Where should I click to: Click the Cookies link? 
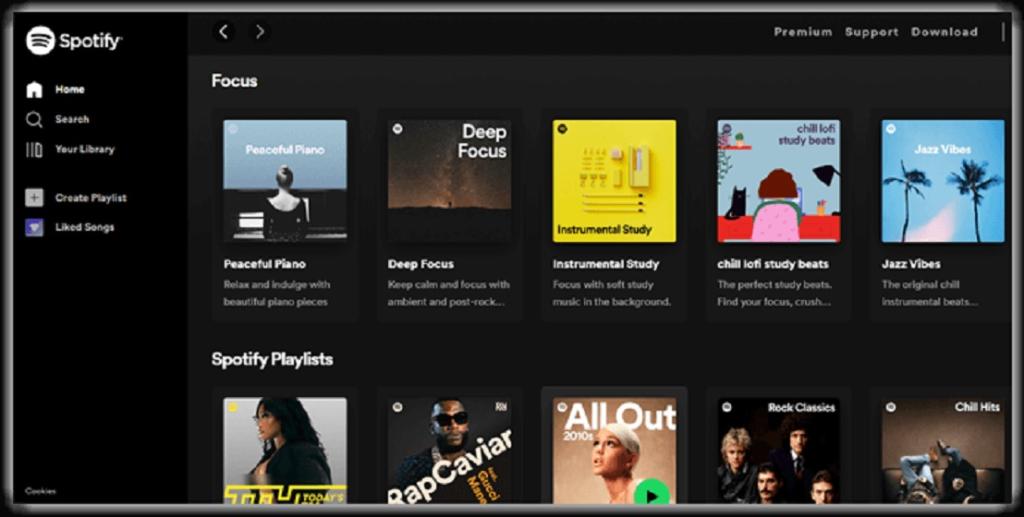coord(40,491)
